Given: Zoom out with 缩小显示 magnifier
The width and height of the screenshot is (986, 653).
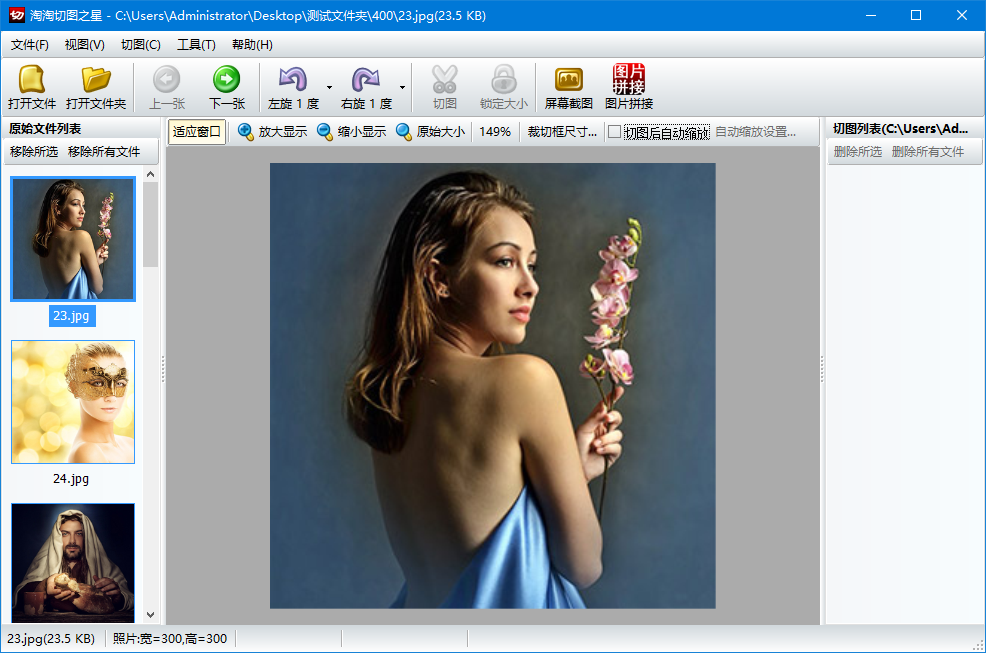Looking at the screenshot, I should 325,132.
